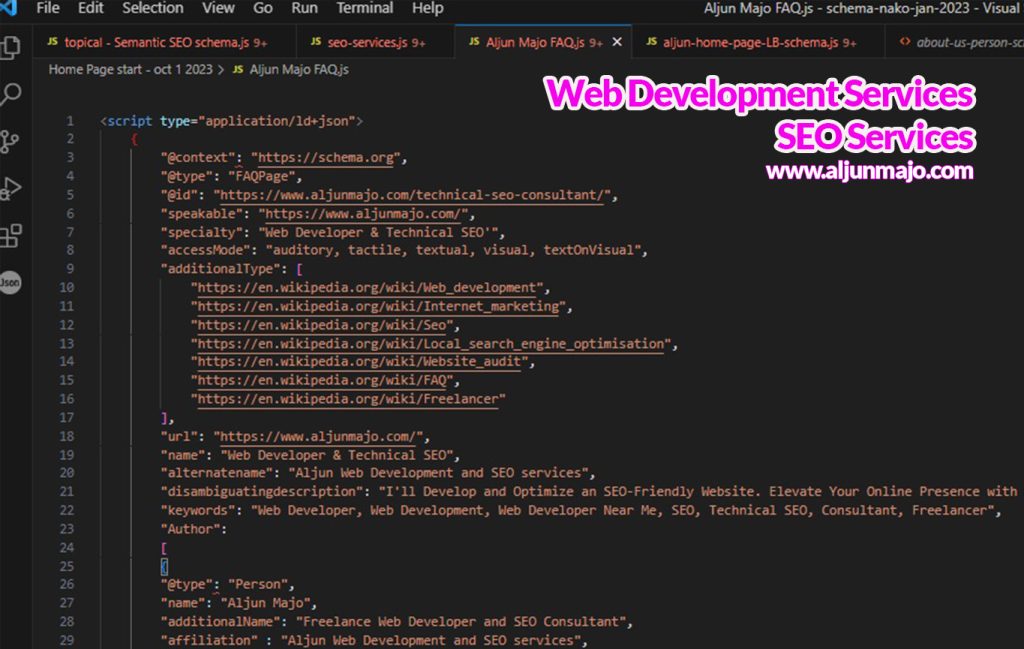Open the Selection menu
The width and height of the screenshot is (1024, 649).
click(153, 8)
